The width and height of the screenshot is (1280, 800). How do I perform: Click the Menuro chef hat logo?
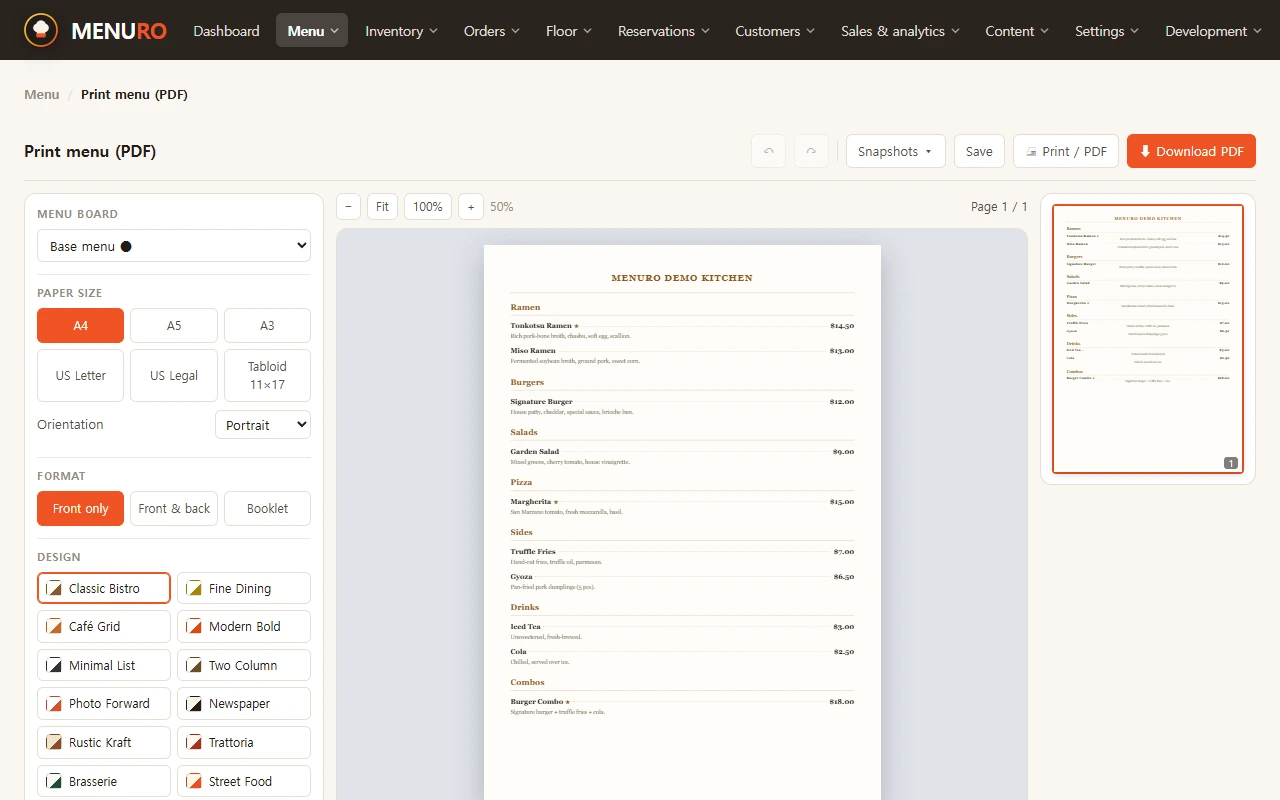point(41,30)
